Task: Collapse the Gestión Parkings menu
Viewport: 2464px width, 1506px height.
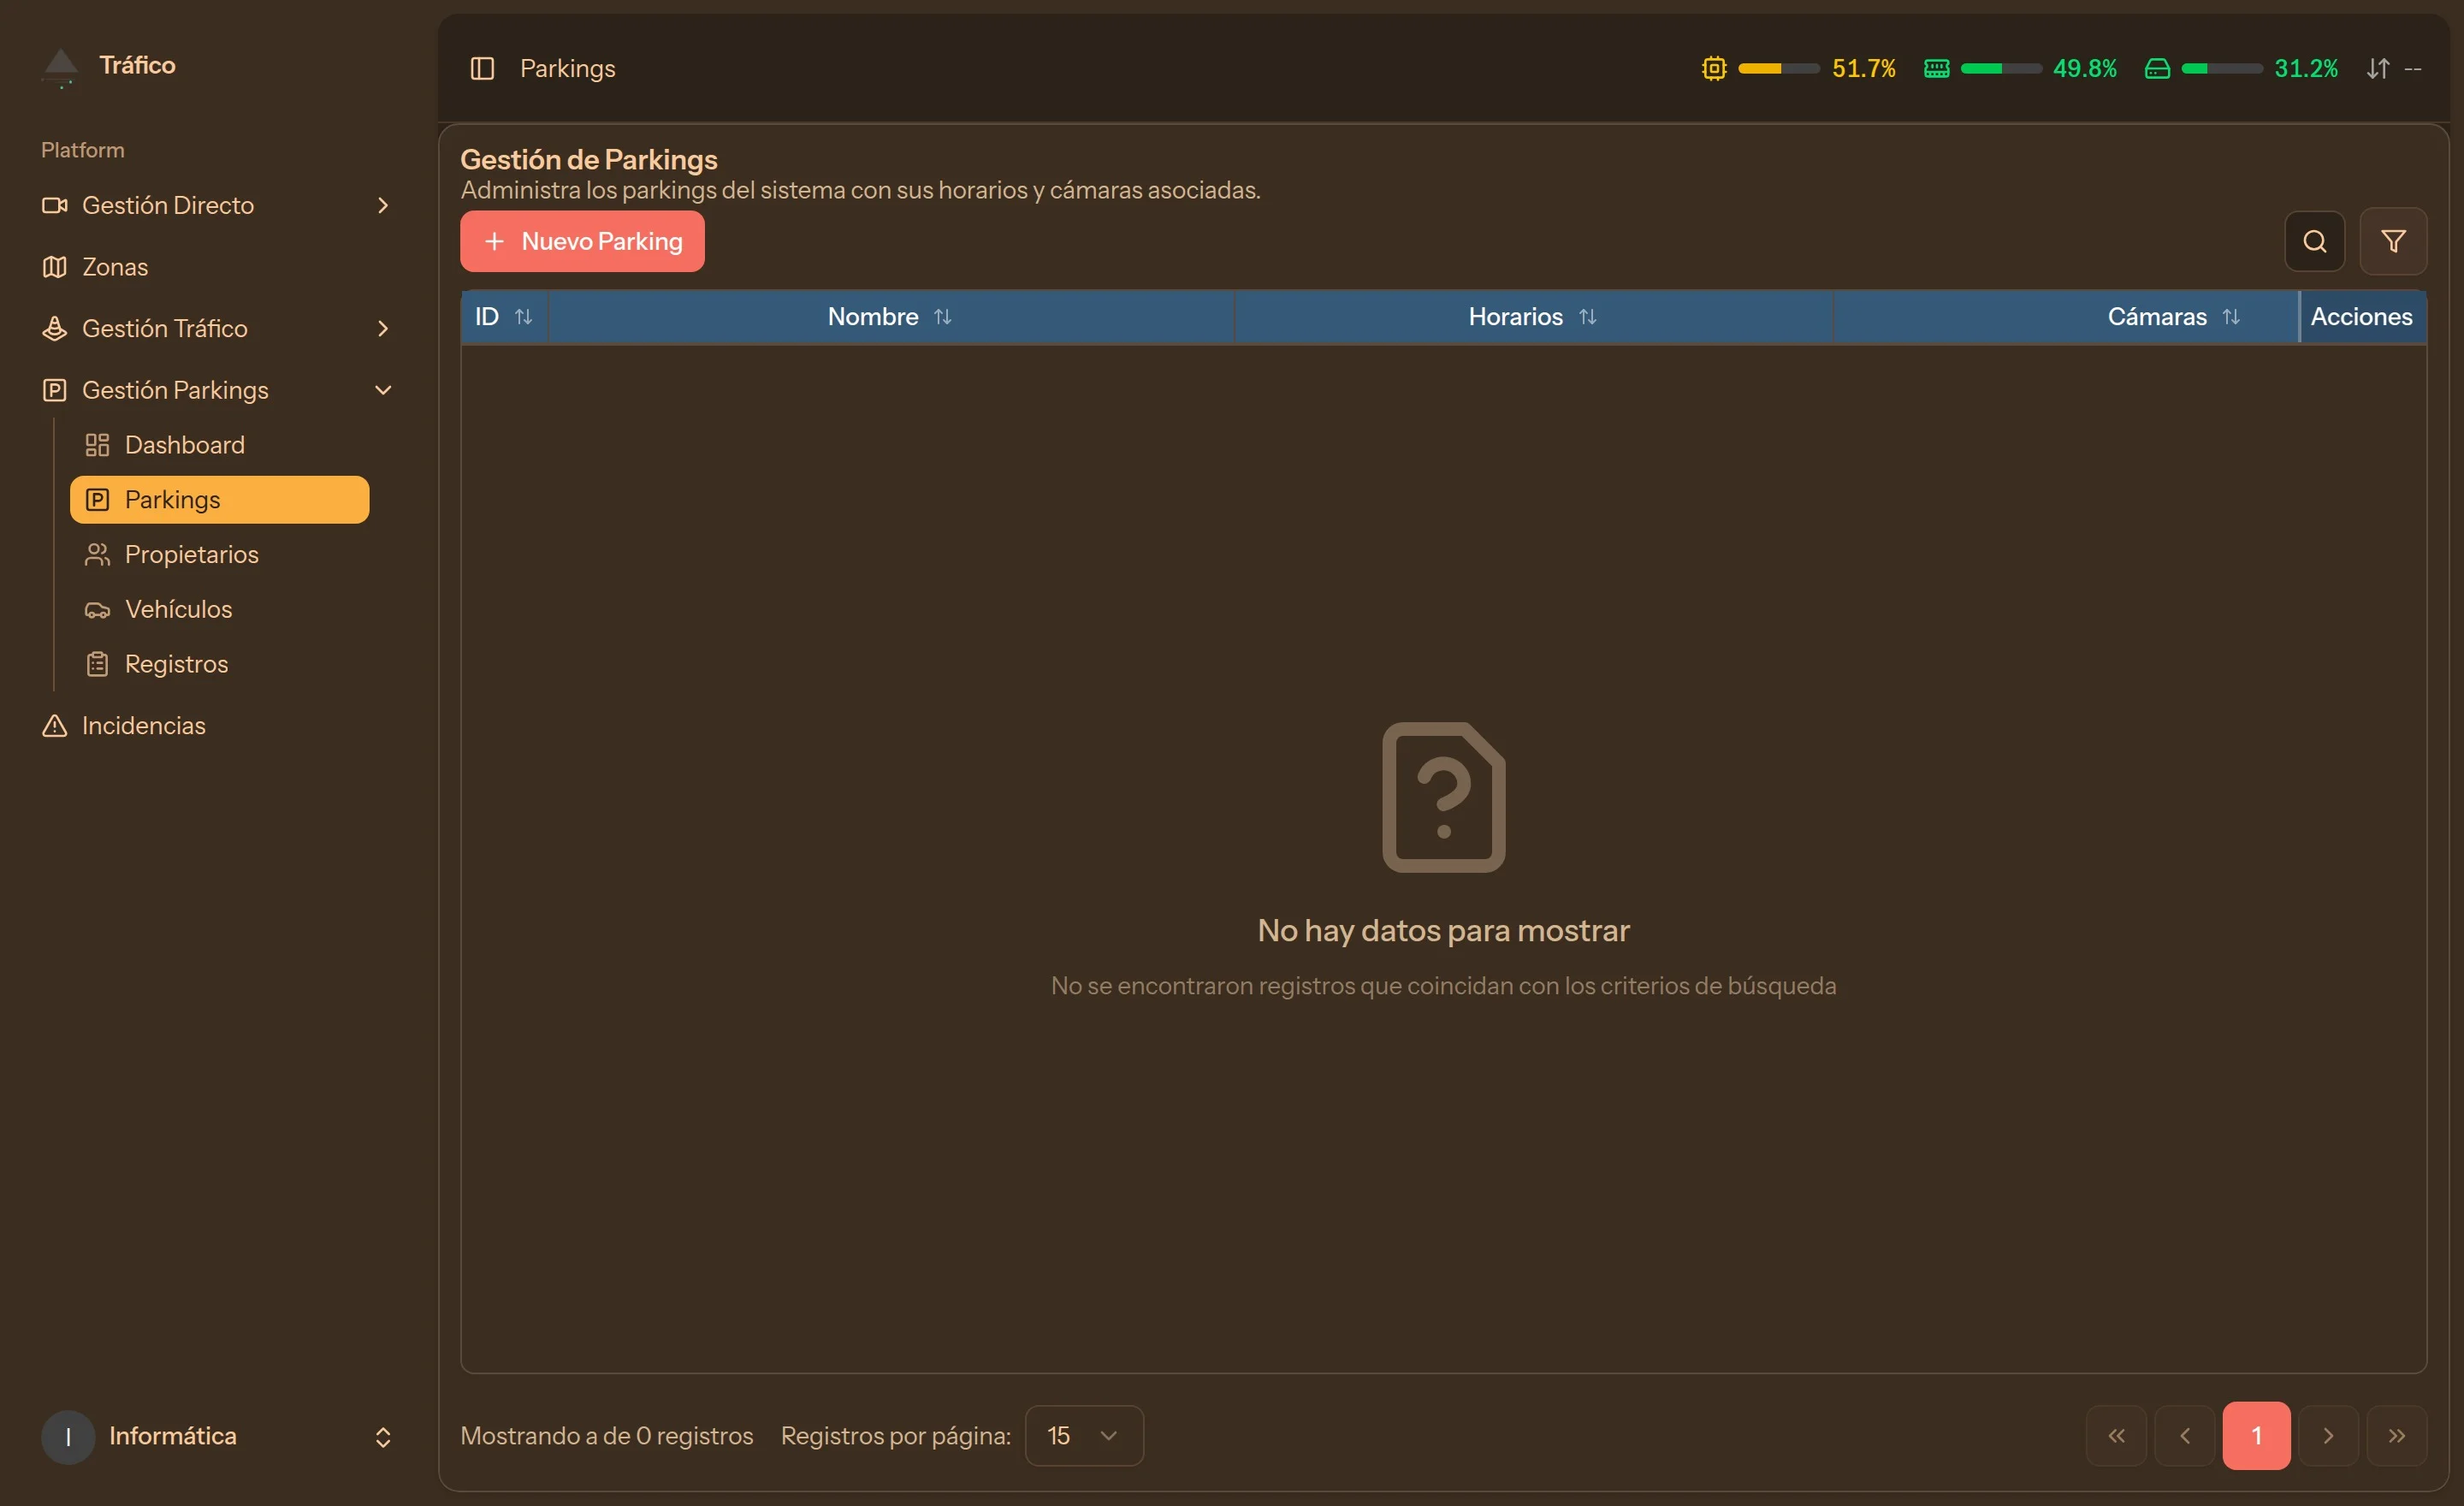Action: 218,390
